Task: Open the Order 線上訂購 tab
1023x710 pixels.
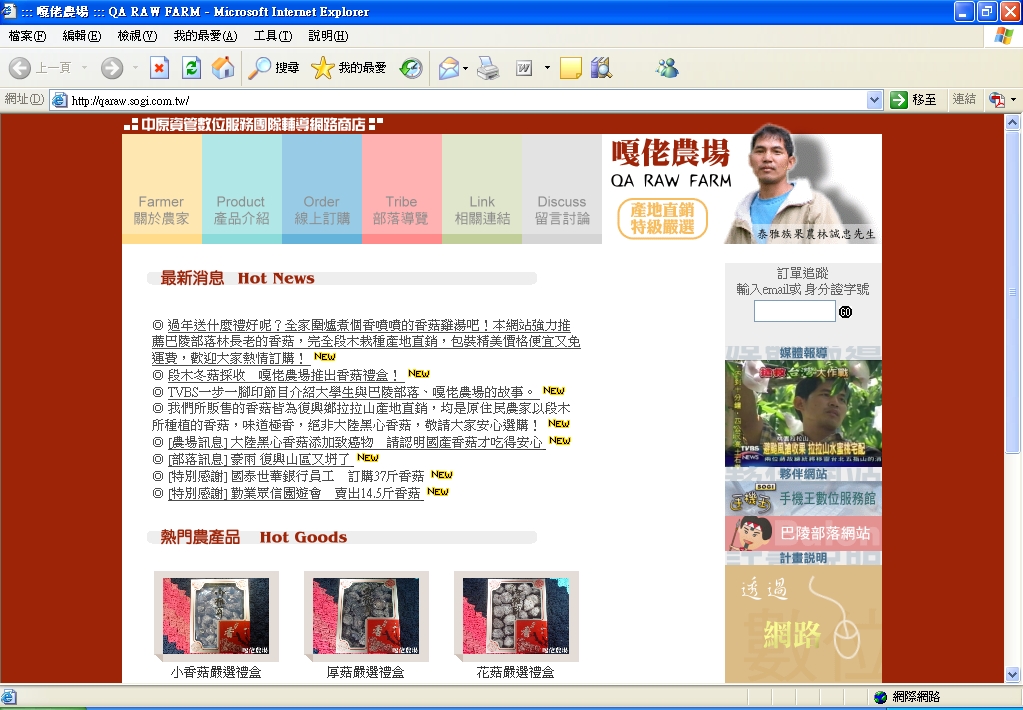Action: point(322,189)
